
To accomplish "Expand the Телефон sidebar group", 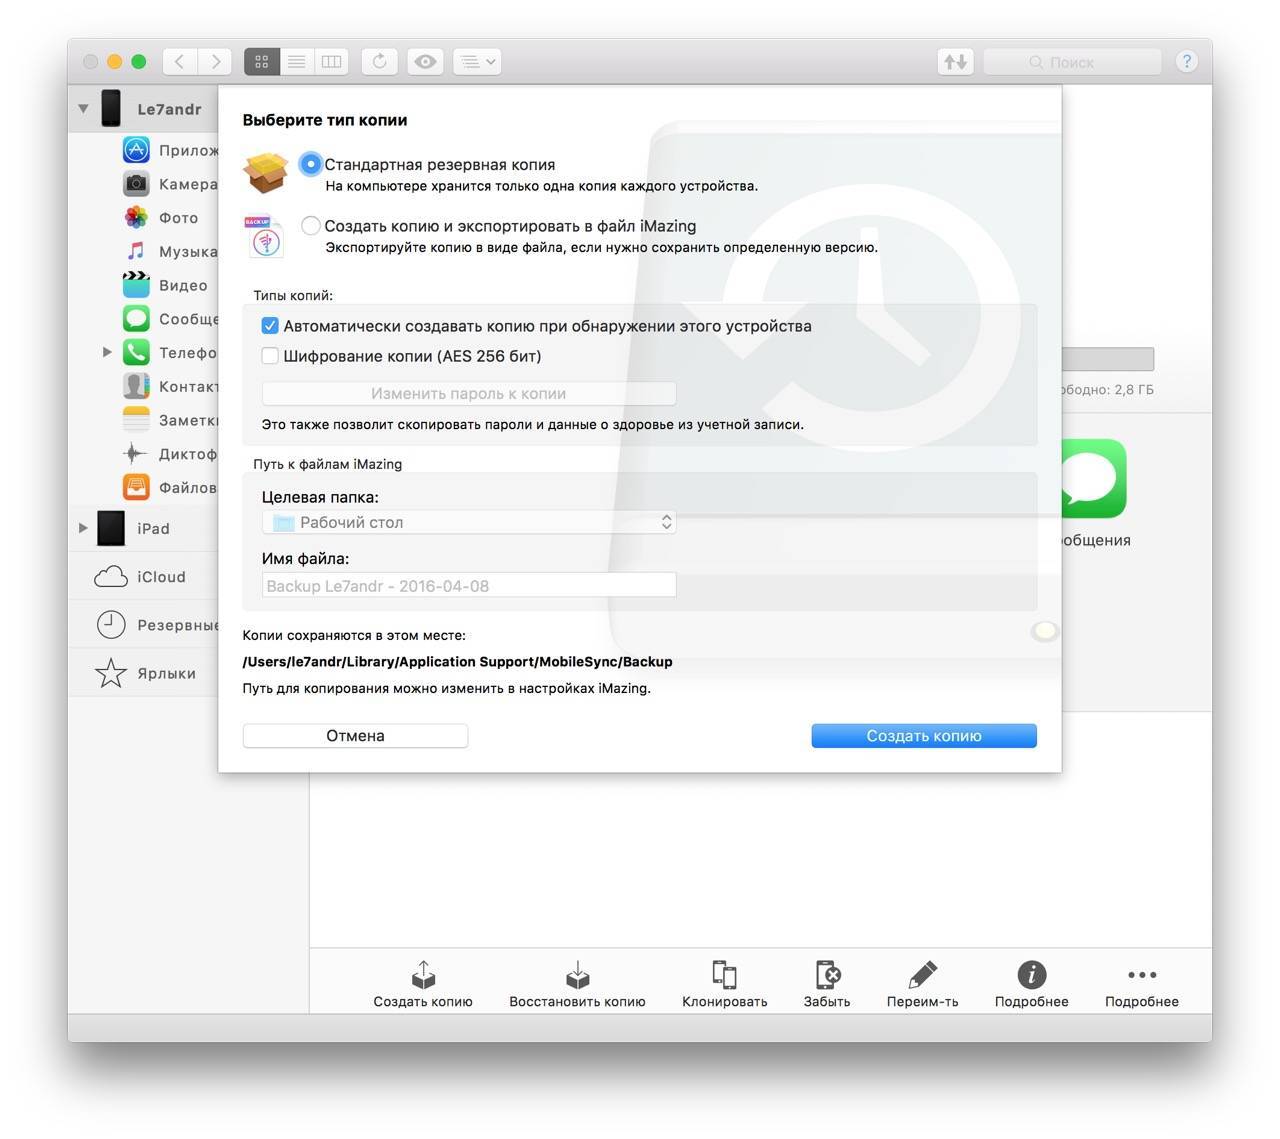I will click(x=107, y=352).
